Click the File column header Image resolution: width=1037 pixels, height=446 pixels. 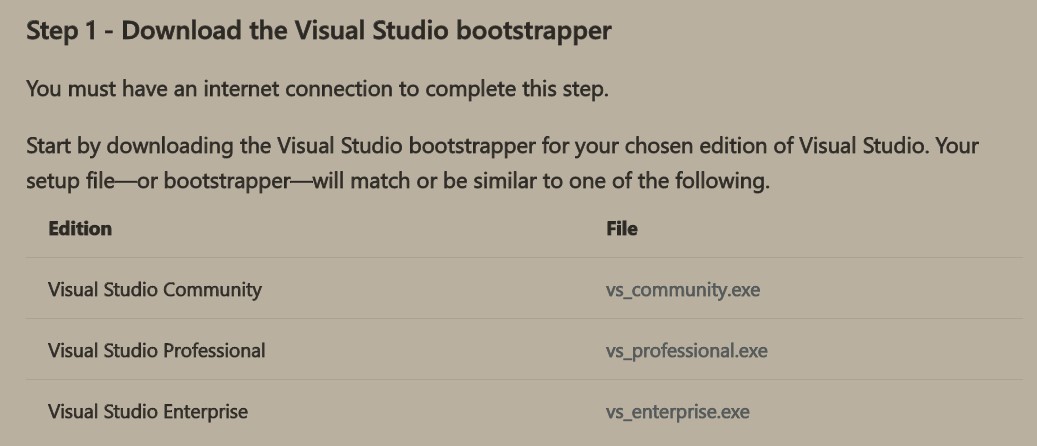pyautogui.click(x=622, y=228)
